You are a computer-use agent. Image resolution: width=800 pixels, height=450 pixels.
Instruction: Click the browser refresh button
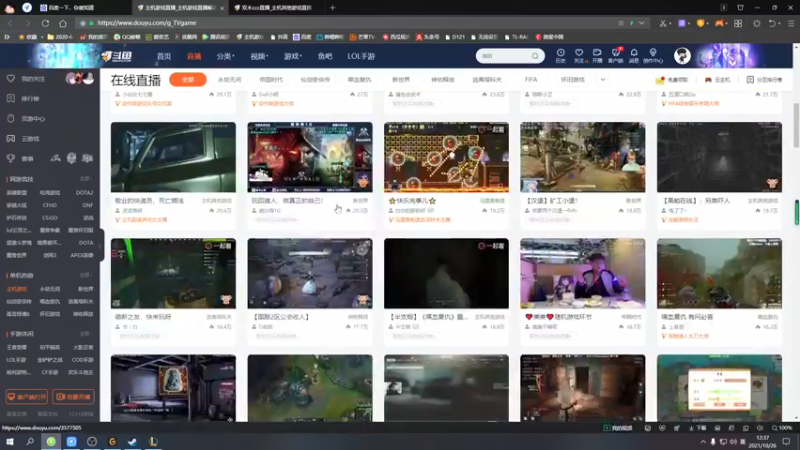(45, 23)
